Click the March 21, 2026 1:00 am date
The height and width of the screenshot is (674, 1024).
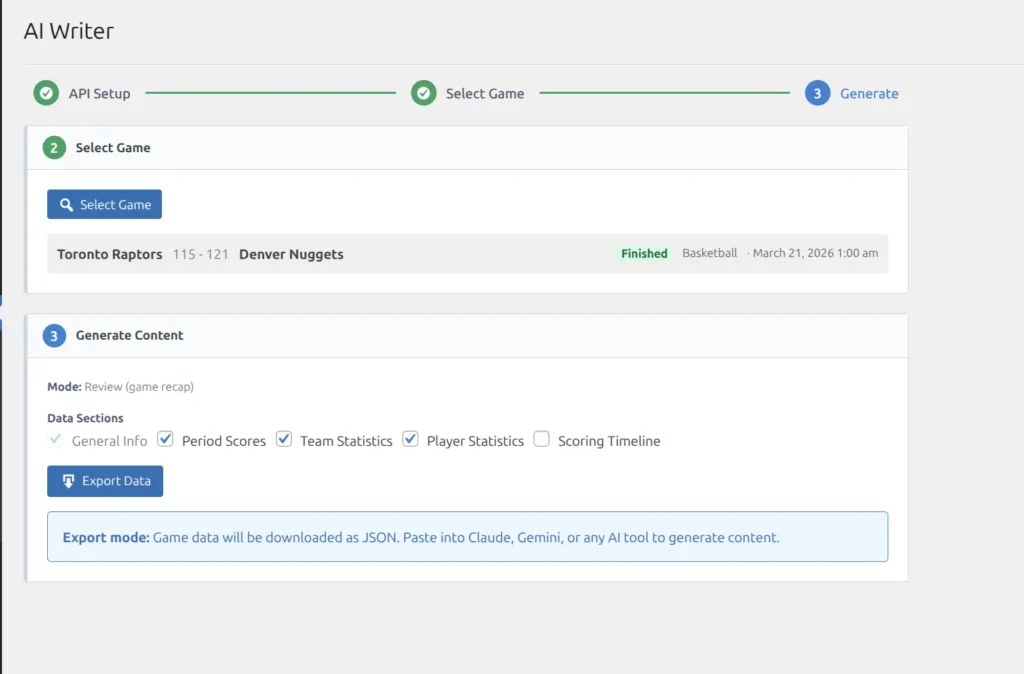point(815,253)
